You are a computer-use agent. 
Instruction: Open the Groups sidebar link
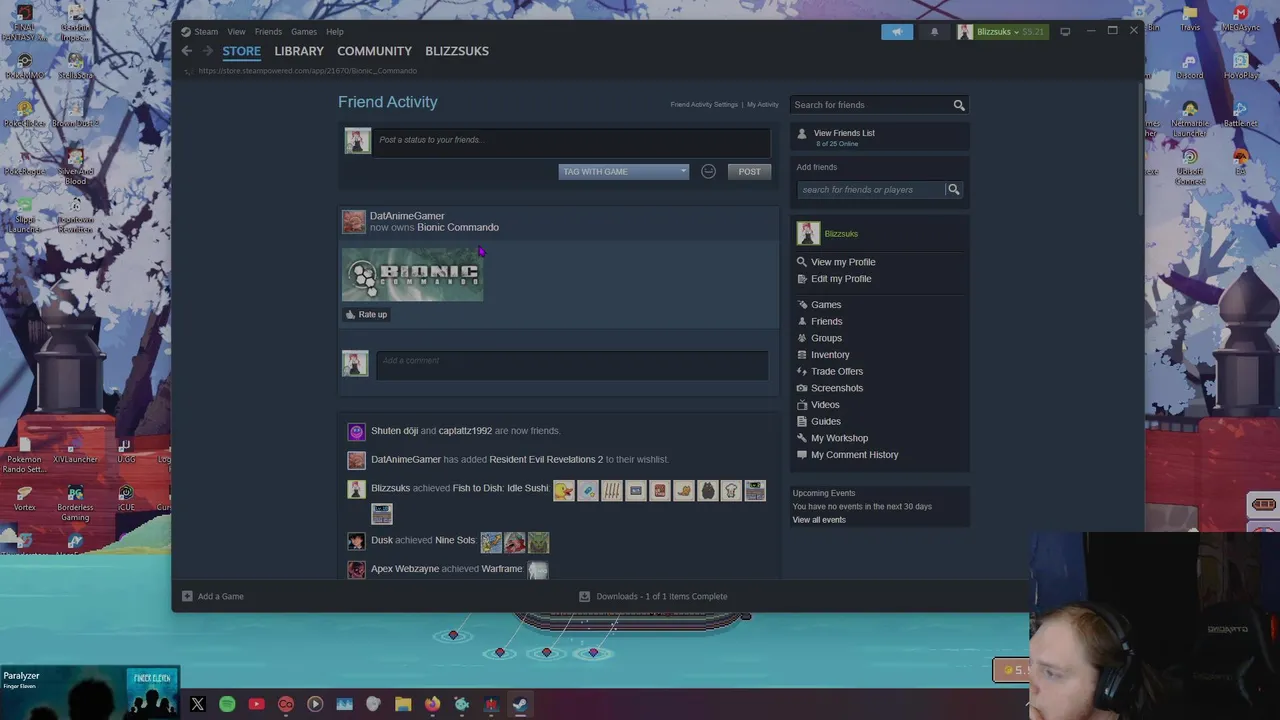coord(826,339)
